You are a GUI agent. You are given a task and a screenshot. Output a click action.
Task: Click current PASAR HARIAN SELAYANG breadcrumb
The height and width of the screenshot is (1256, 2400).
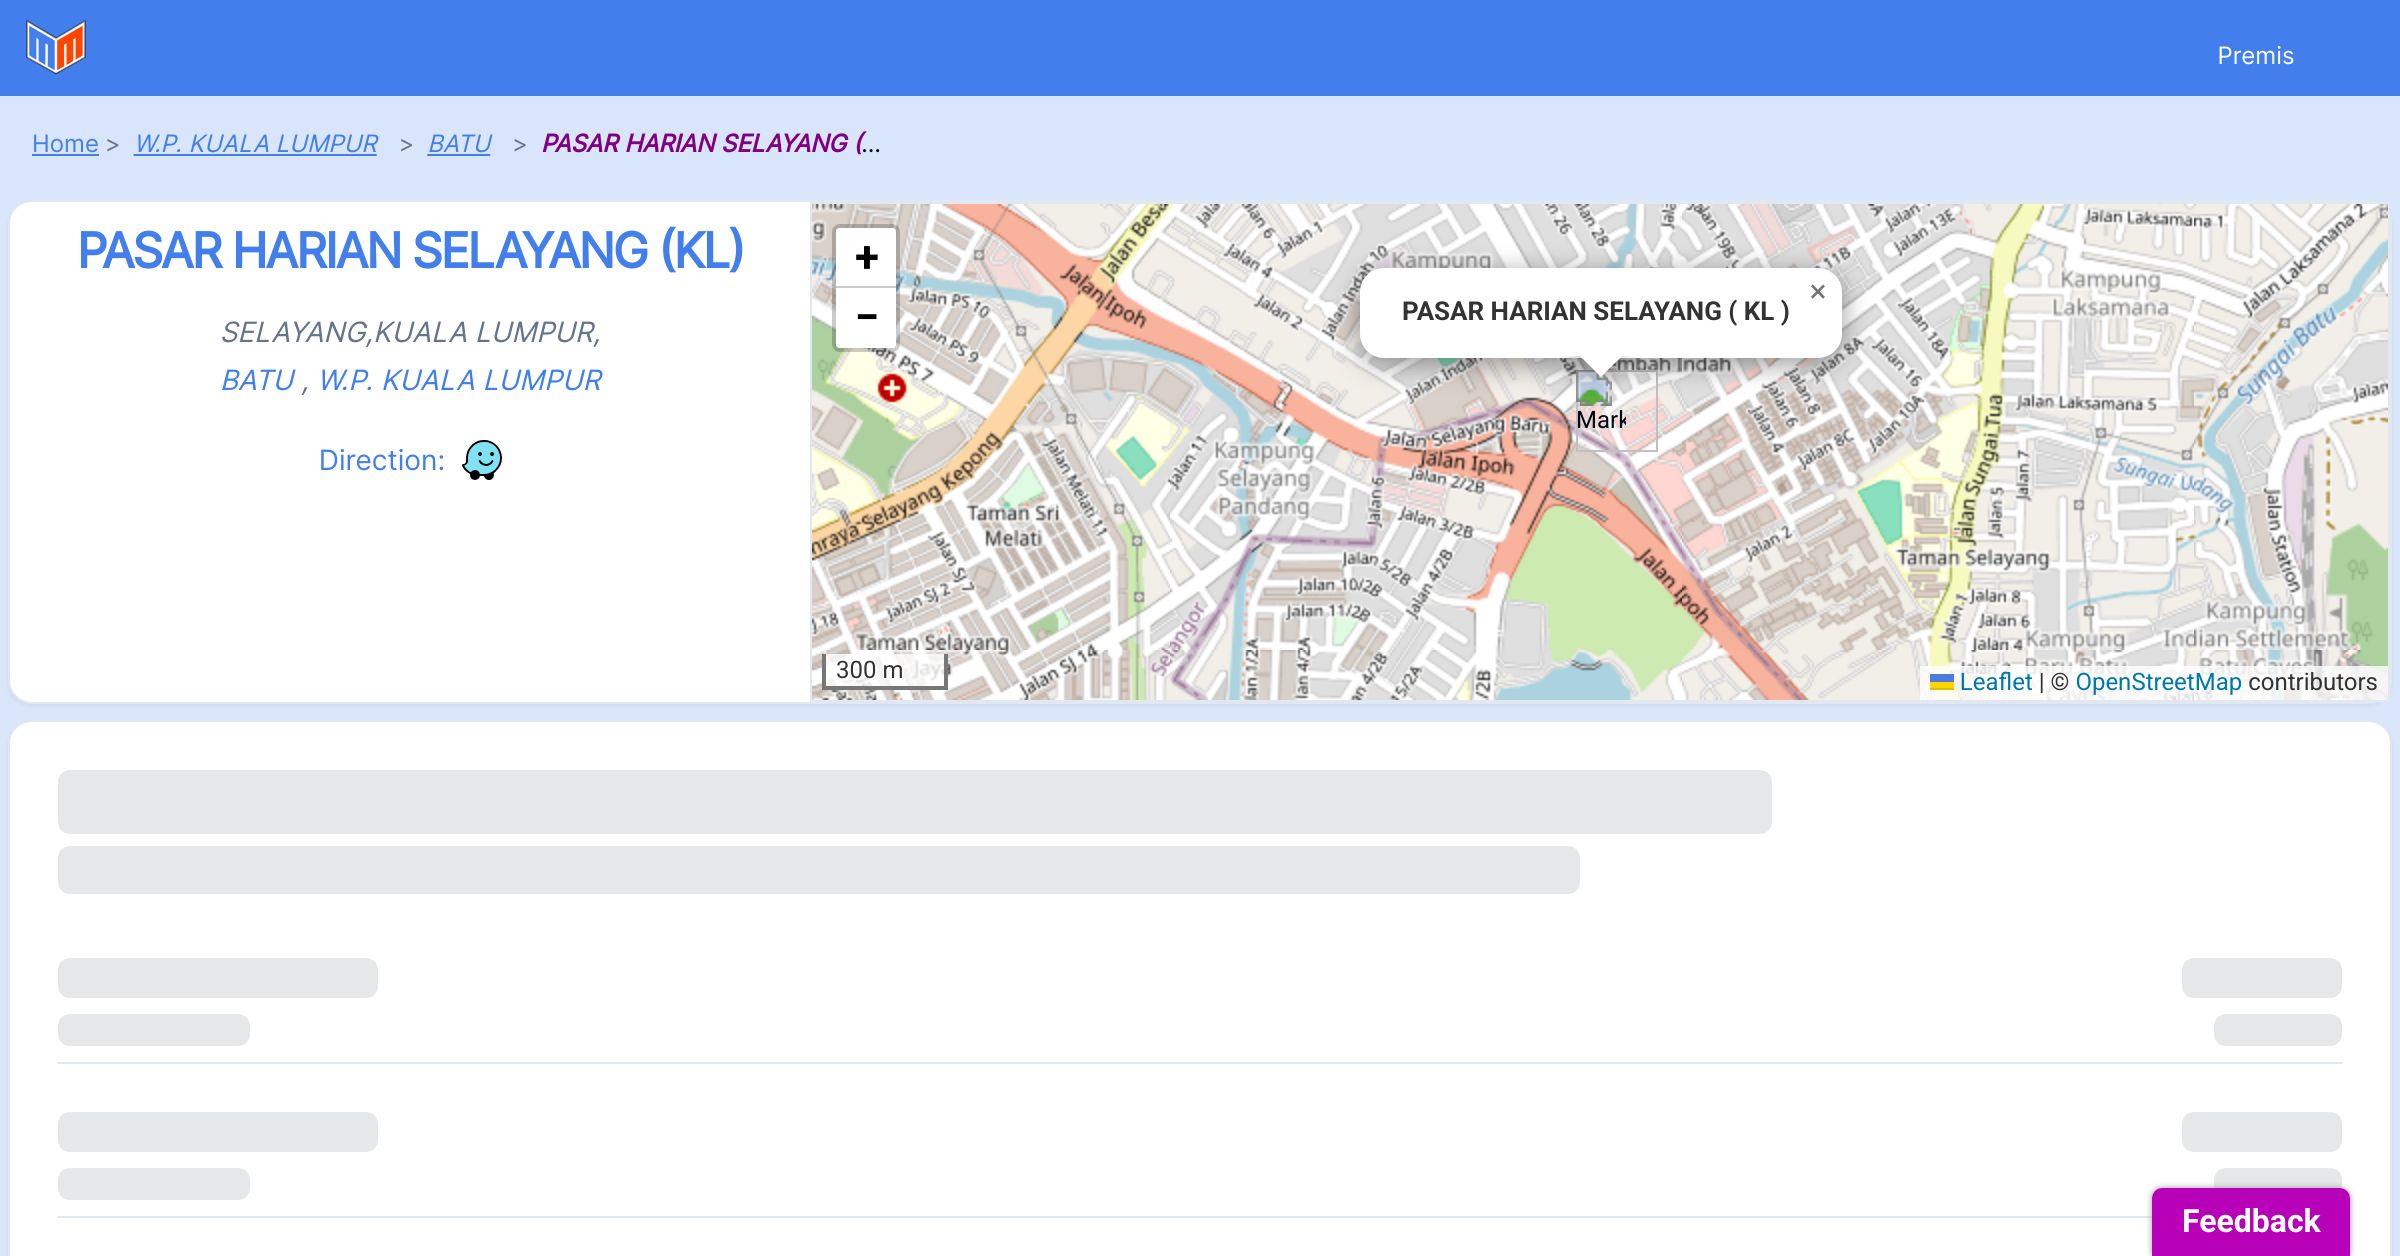pos(711,144)
